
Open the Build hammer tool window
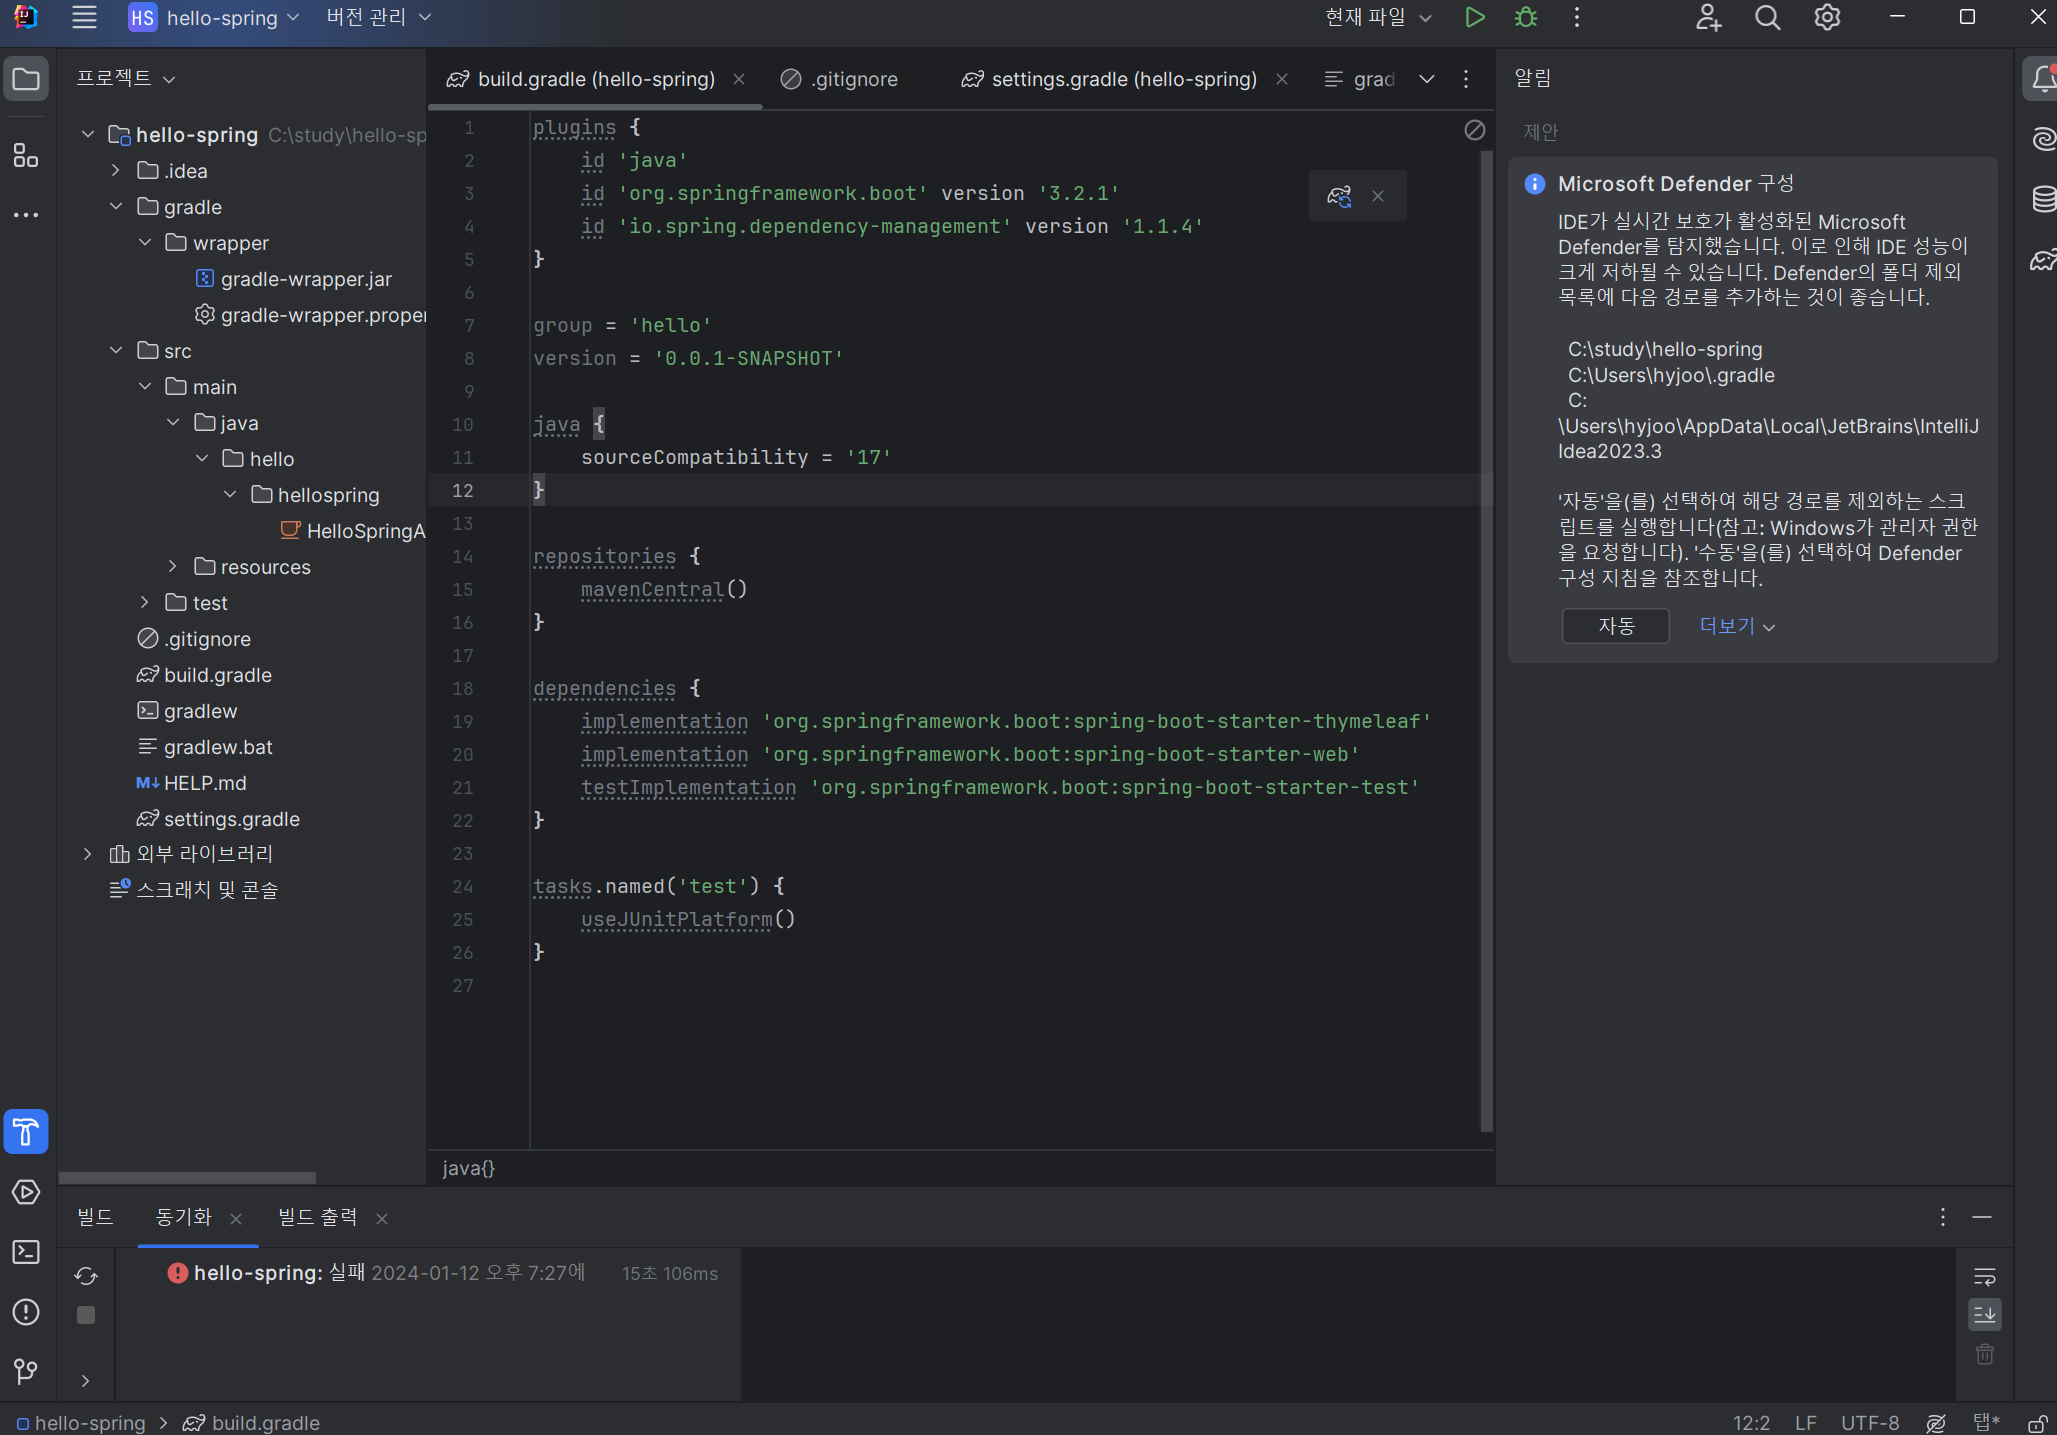[x=26, y=1132]
